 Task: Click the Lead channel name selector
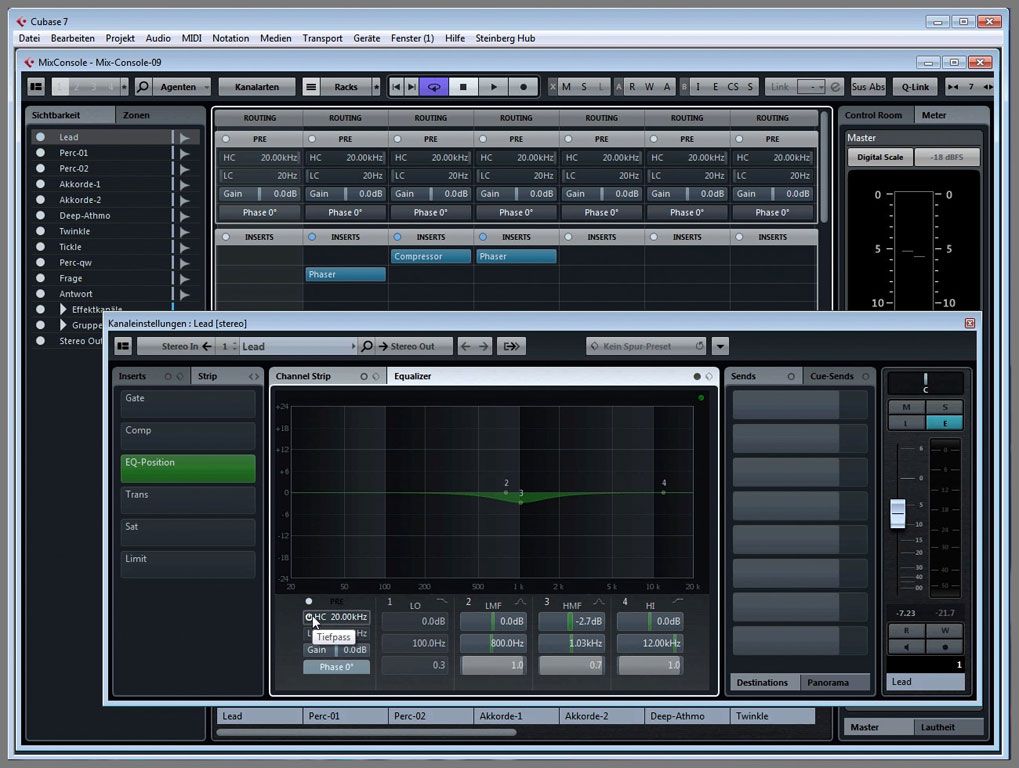click(298, 346)
